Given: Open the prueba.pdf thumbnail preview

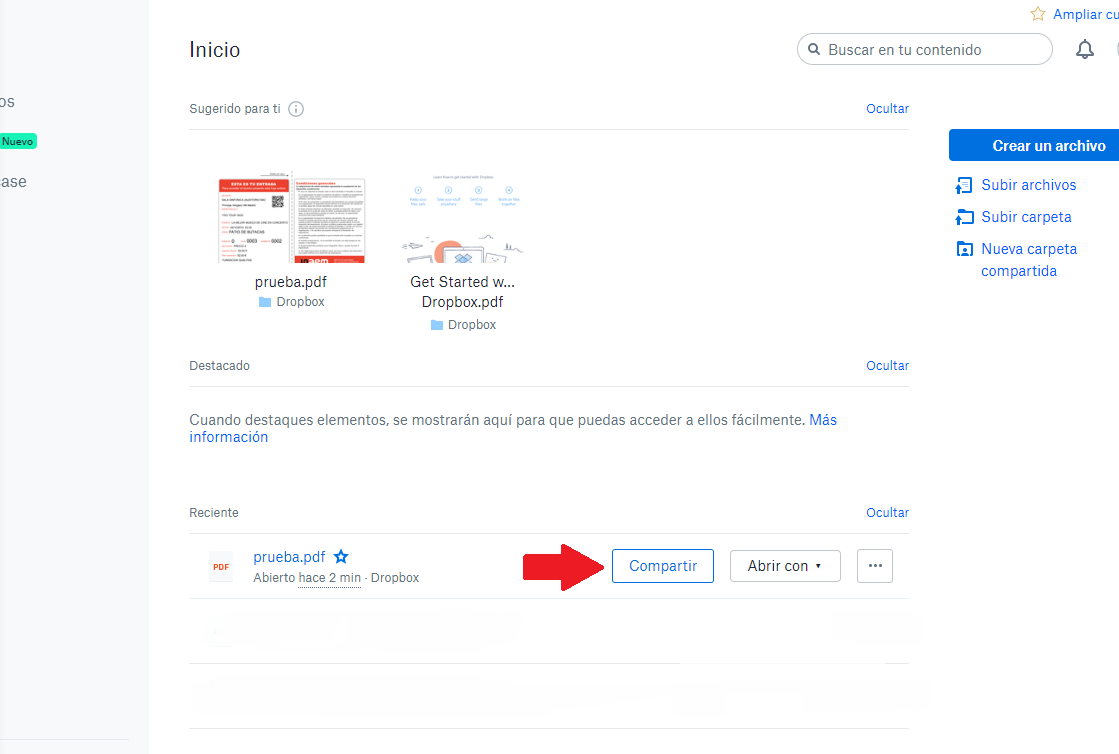Looking at the screenshot, I should point(291,218).
